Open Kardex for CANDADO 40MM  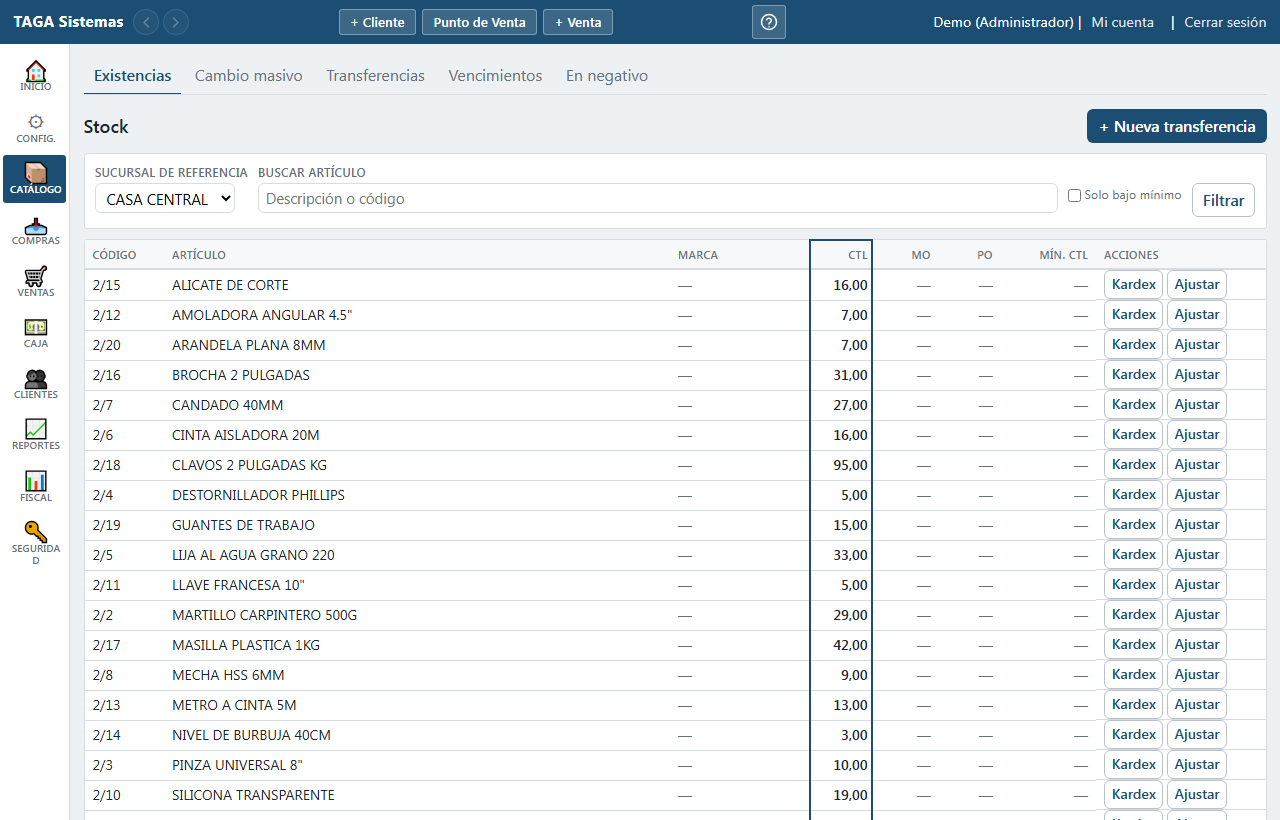(x=1134, y=405)
